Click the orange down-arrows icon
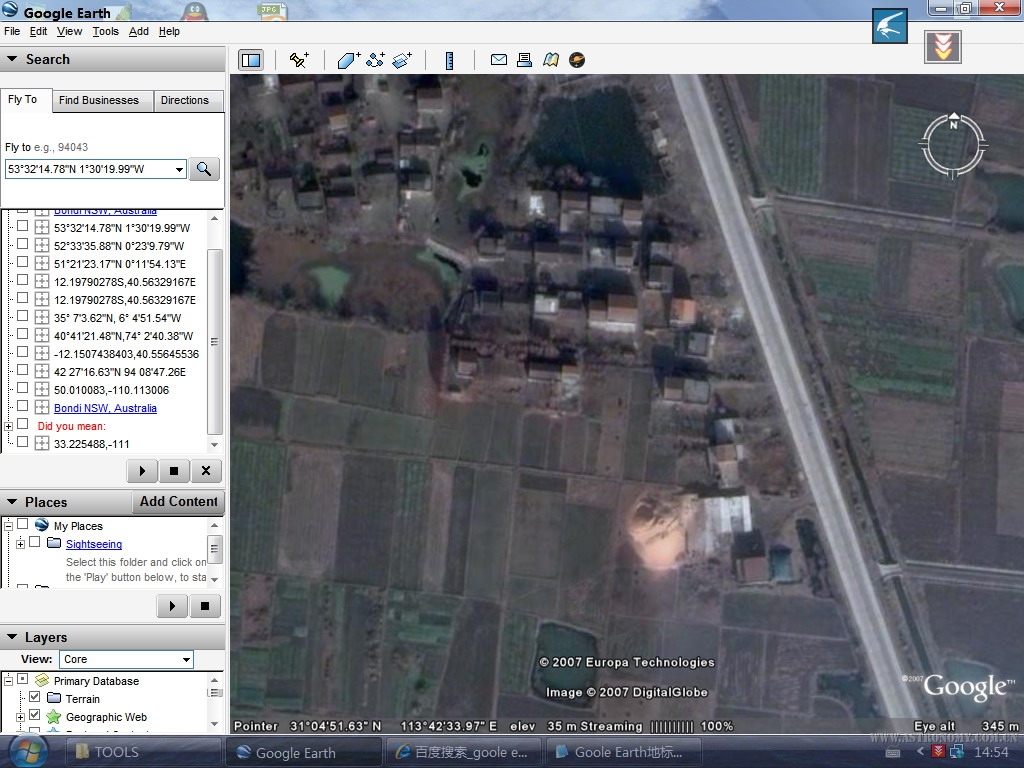1024x768 pixels. point(942,46)
